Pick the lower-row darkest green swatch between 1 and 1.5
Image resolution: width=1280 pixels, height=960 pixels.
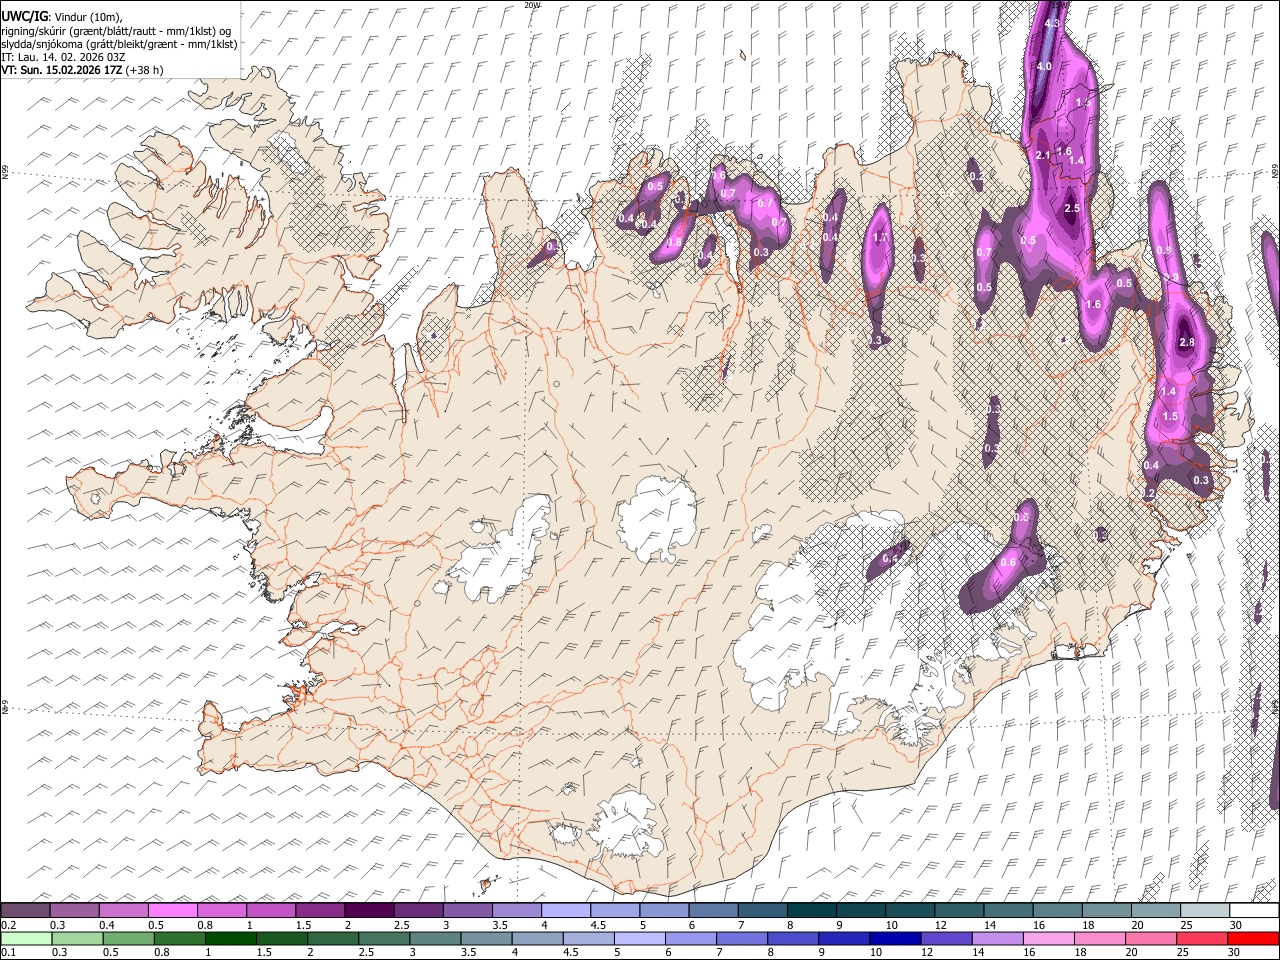pos(230,938)
